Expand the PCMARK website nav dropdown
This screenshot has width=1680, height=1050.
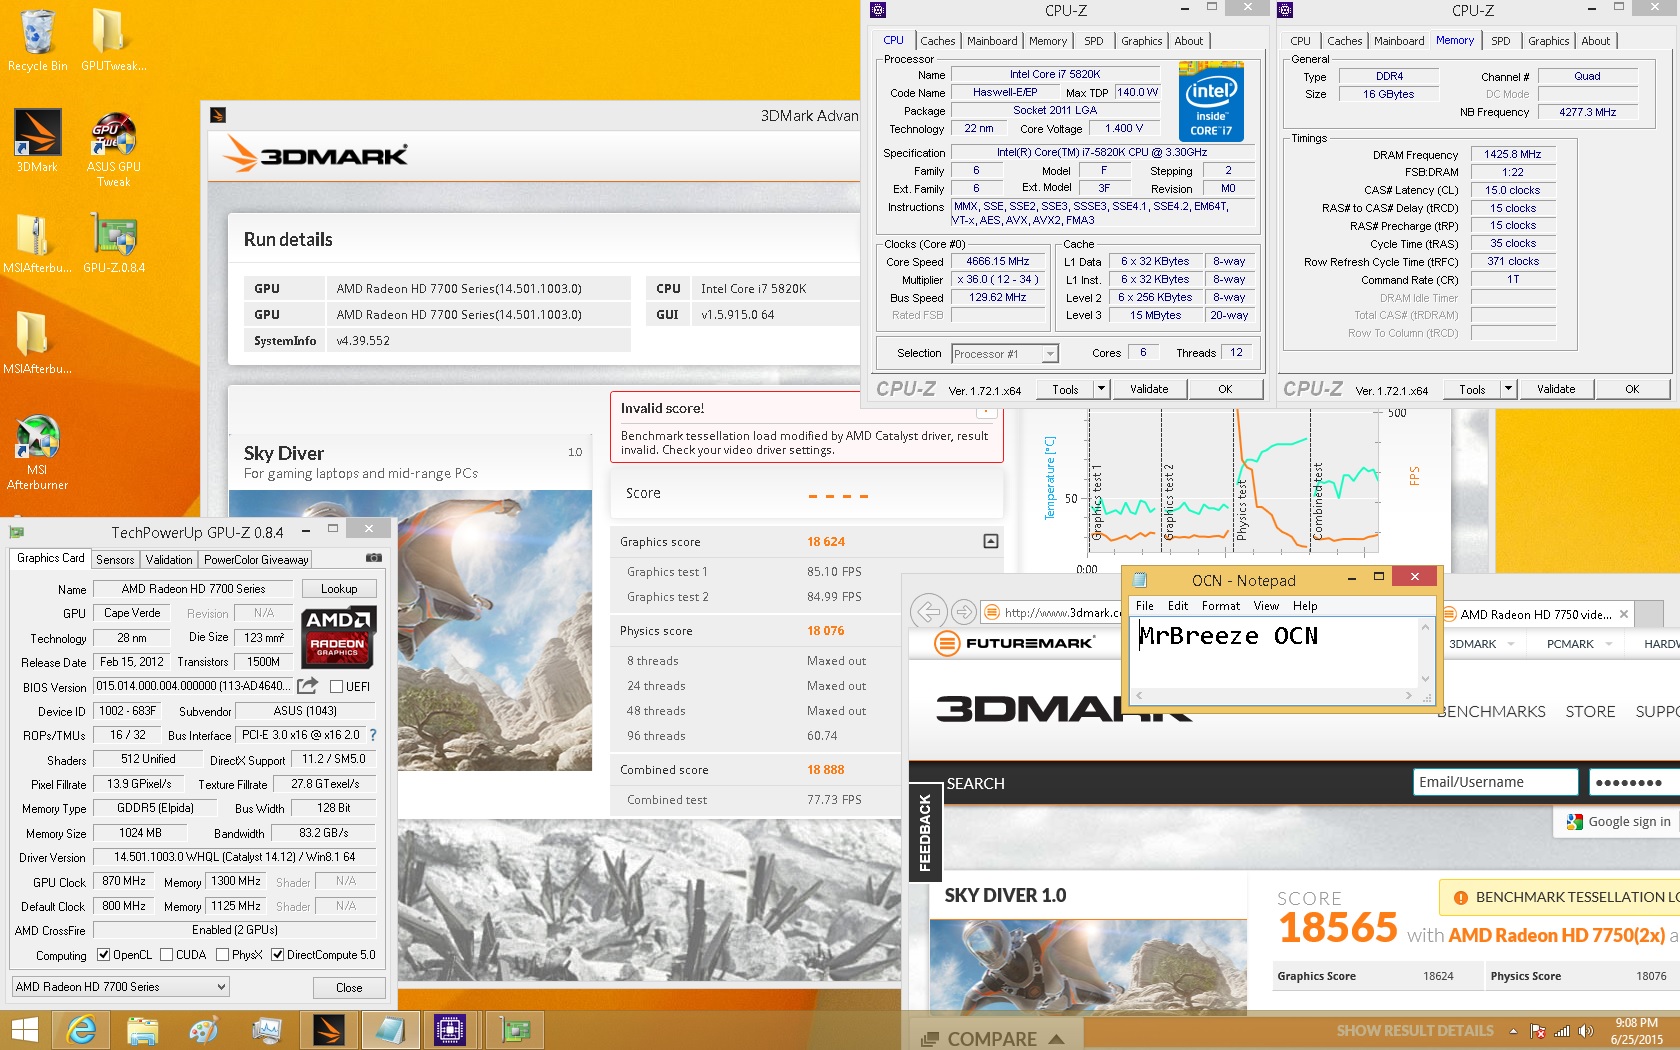1608,644
